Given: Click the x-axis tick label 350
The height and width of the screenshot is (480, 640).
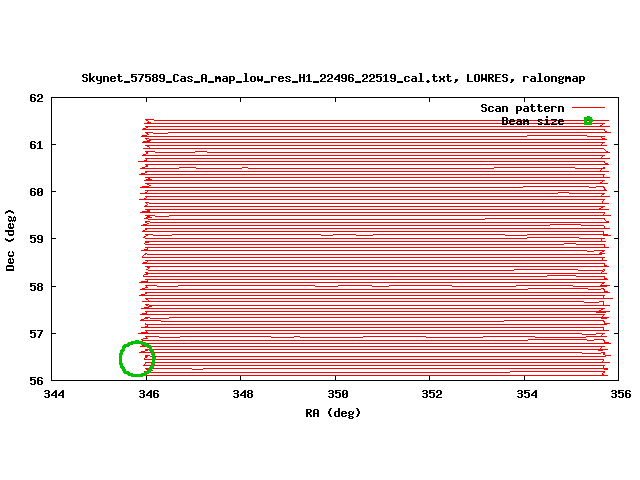Looking at the screenshot, I should coord(338,394).
